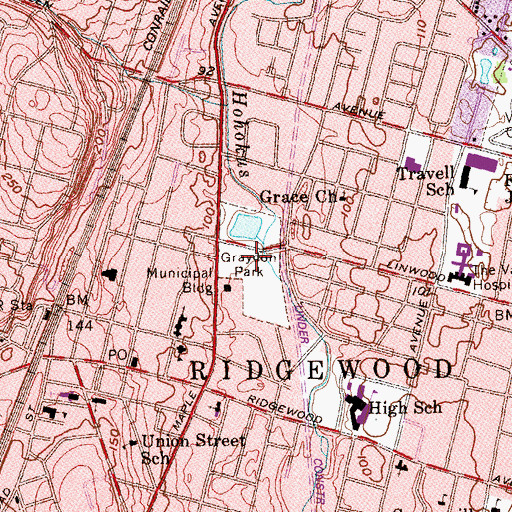
Task: Click the High Sch label
Action: 405,407
